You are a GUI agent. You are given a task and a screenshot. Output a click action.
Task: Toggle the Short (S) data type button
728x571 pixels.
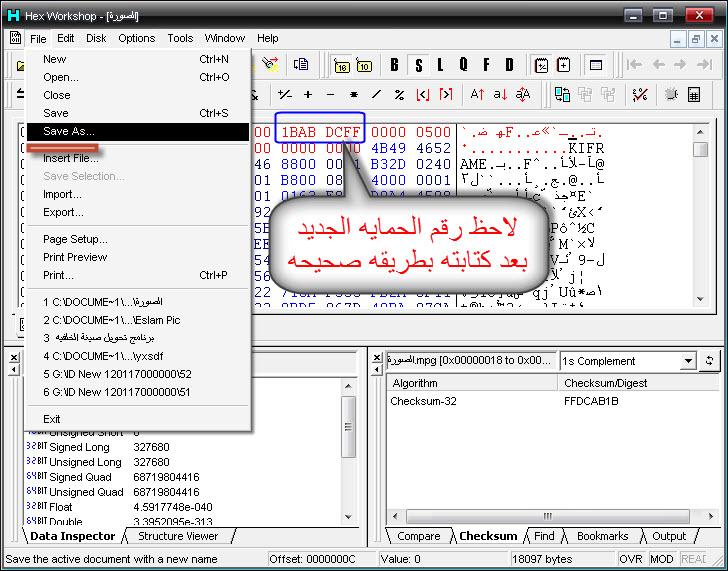(x=419, y=65)
